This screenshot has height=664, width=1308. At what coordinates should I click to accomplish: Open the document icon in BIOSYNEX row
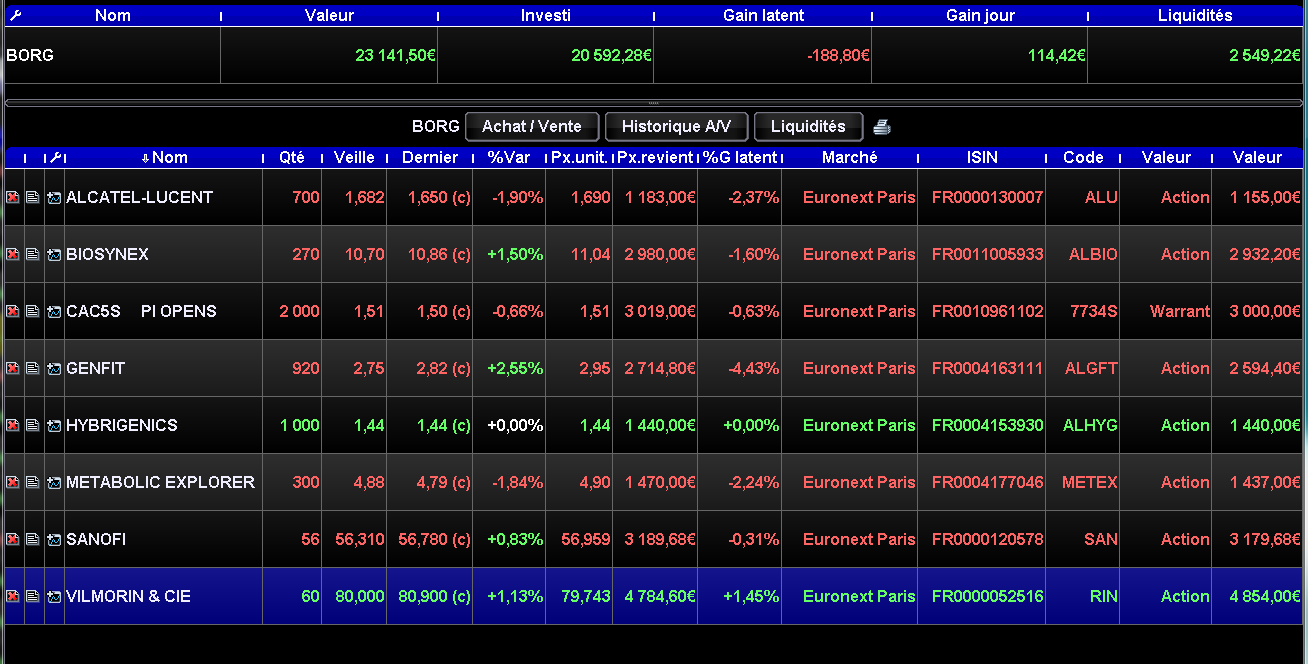coord(32,255)
